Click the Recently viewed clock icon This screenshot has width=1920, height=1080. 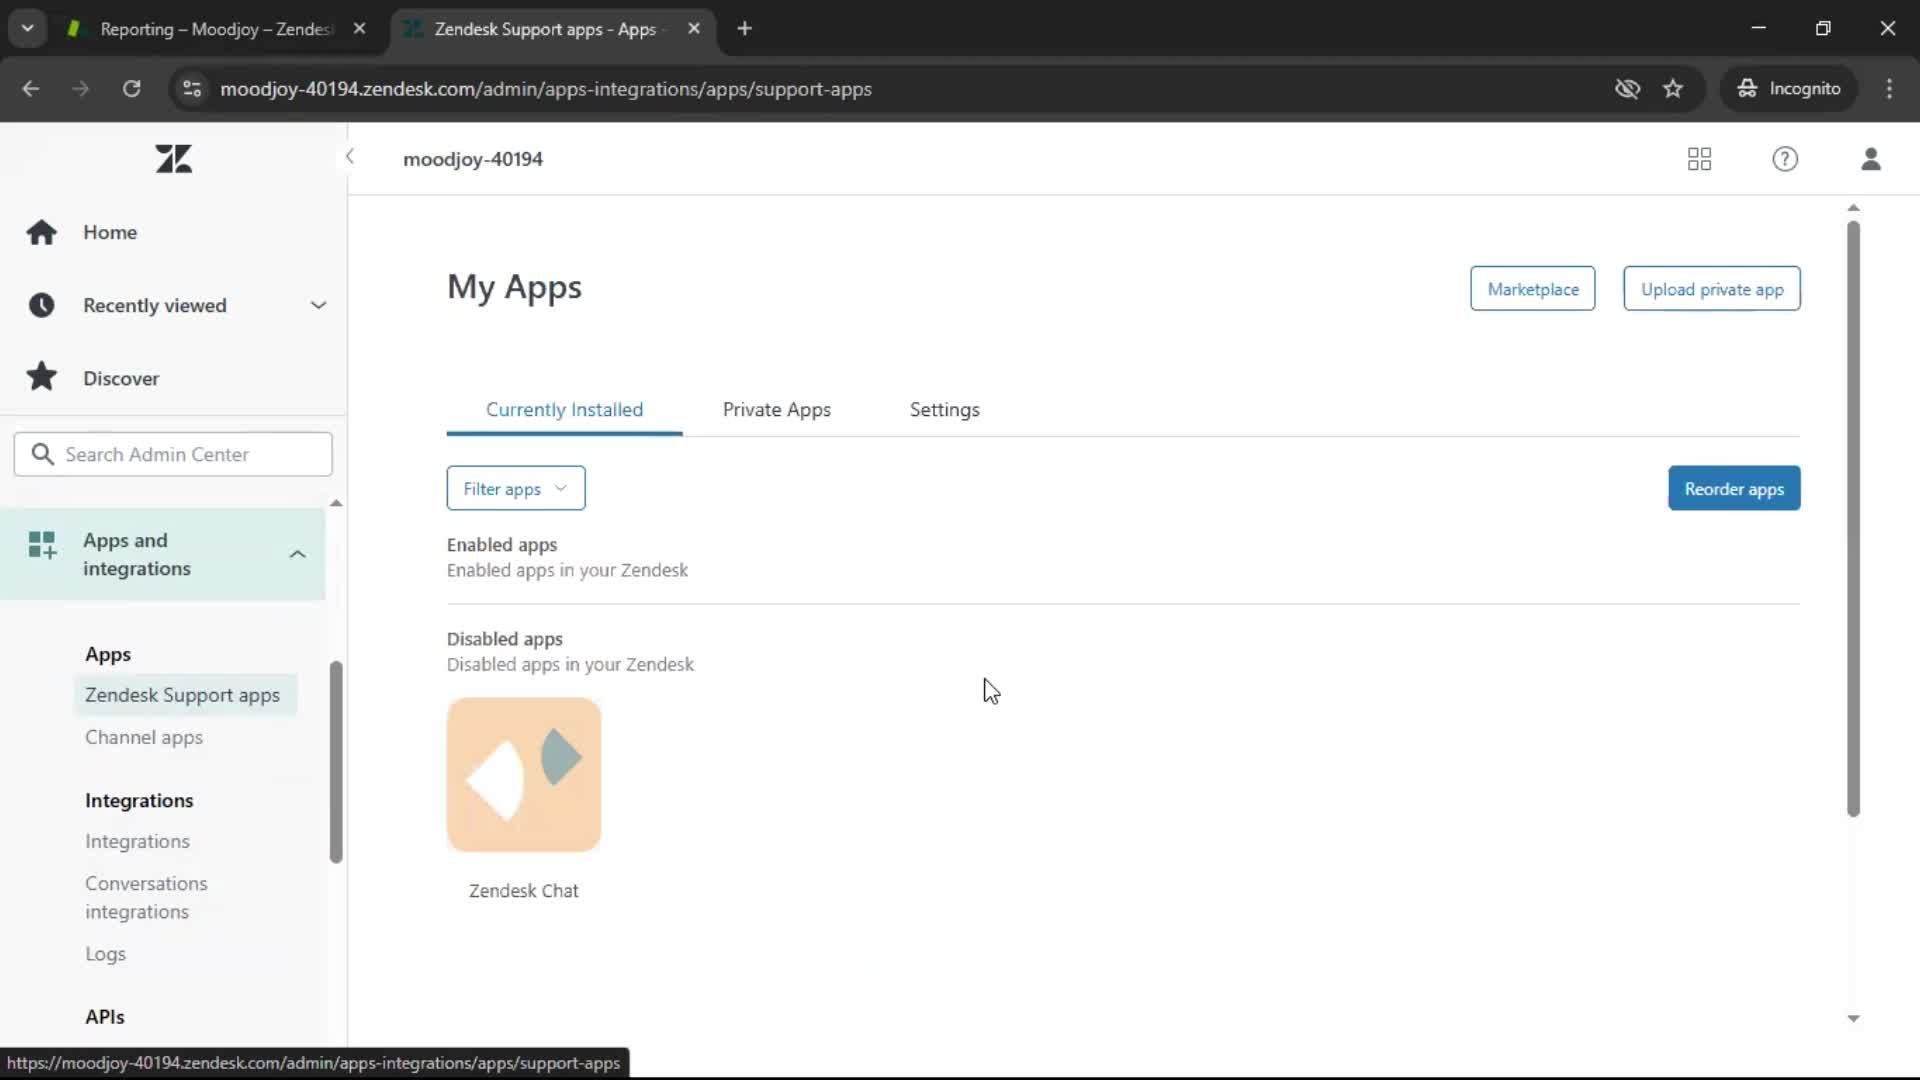point(42,305)
